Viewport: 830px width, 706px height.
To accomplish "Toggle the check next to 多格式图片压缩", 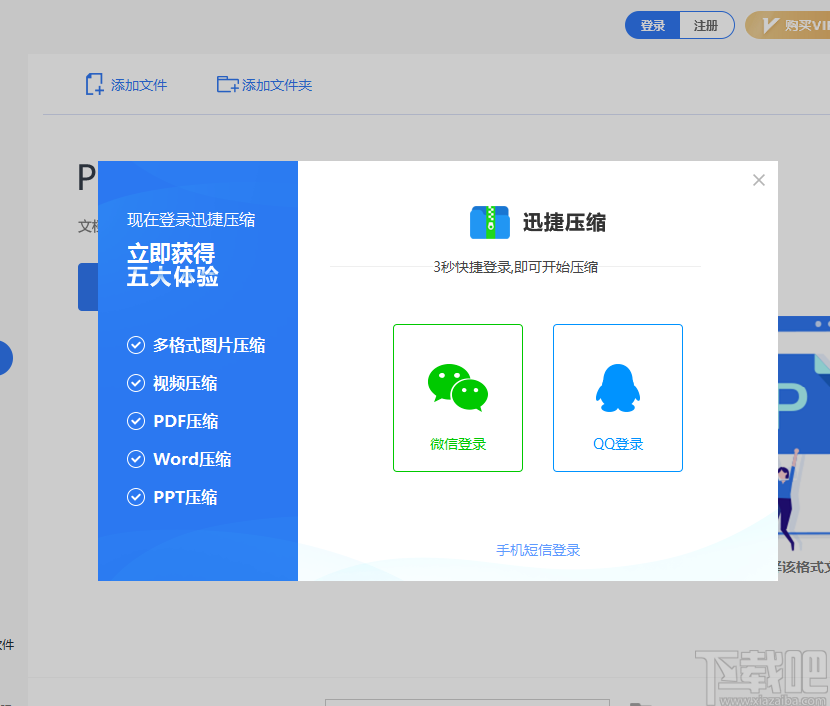I will pos(136,345).
